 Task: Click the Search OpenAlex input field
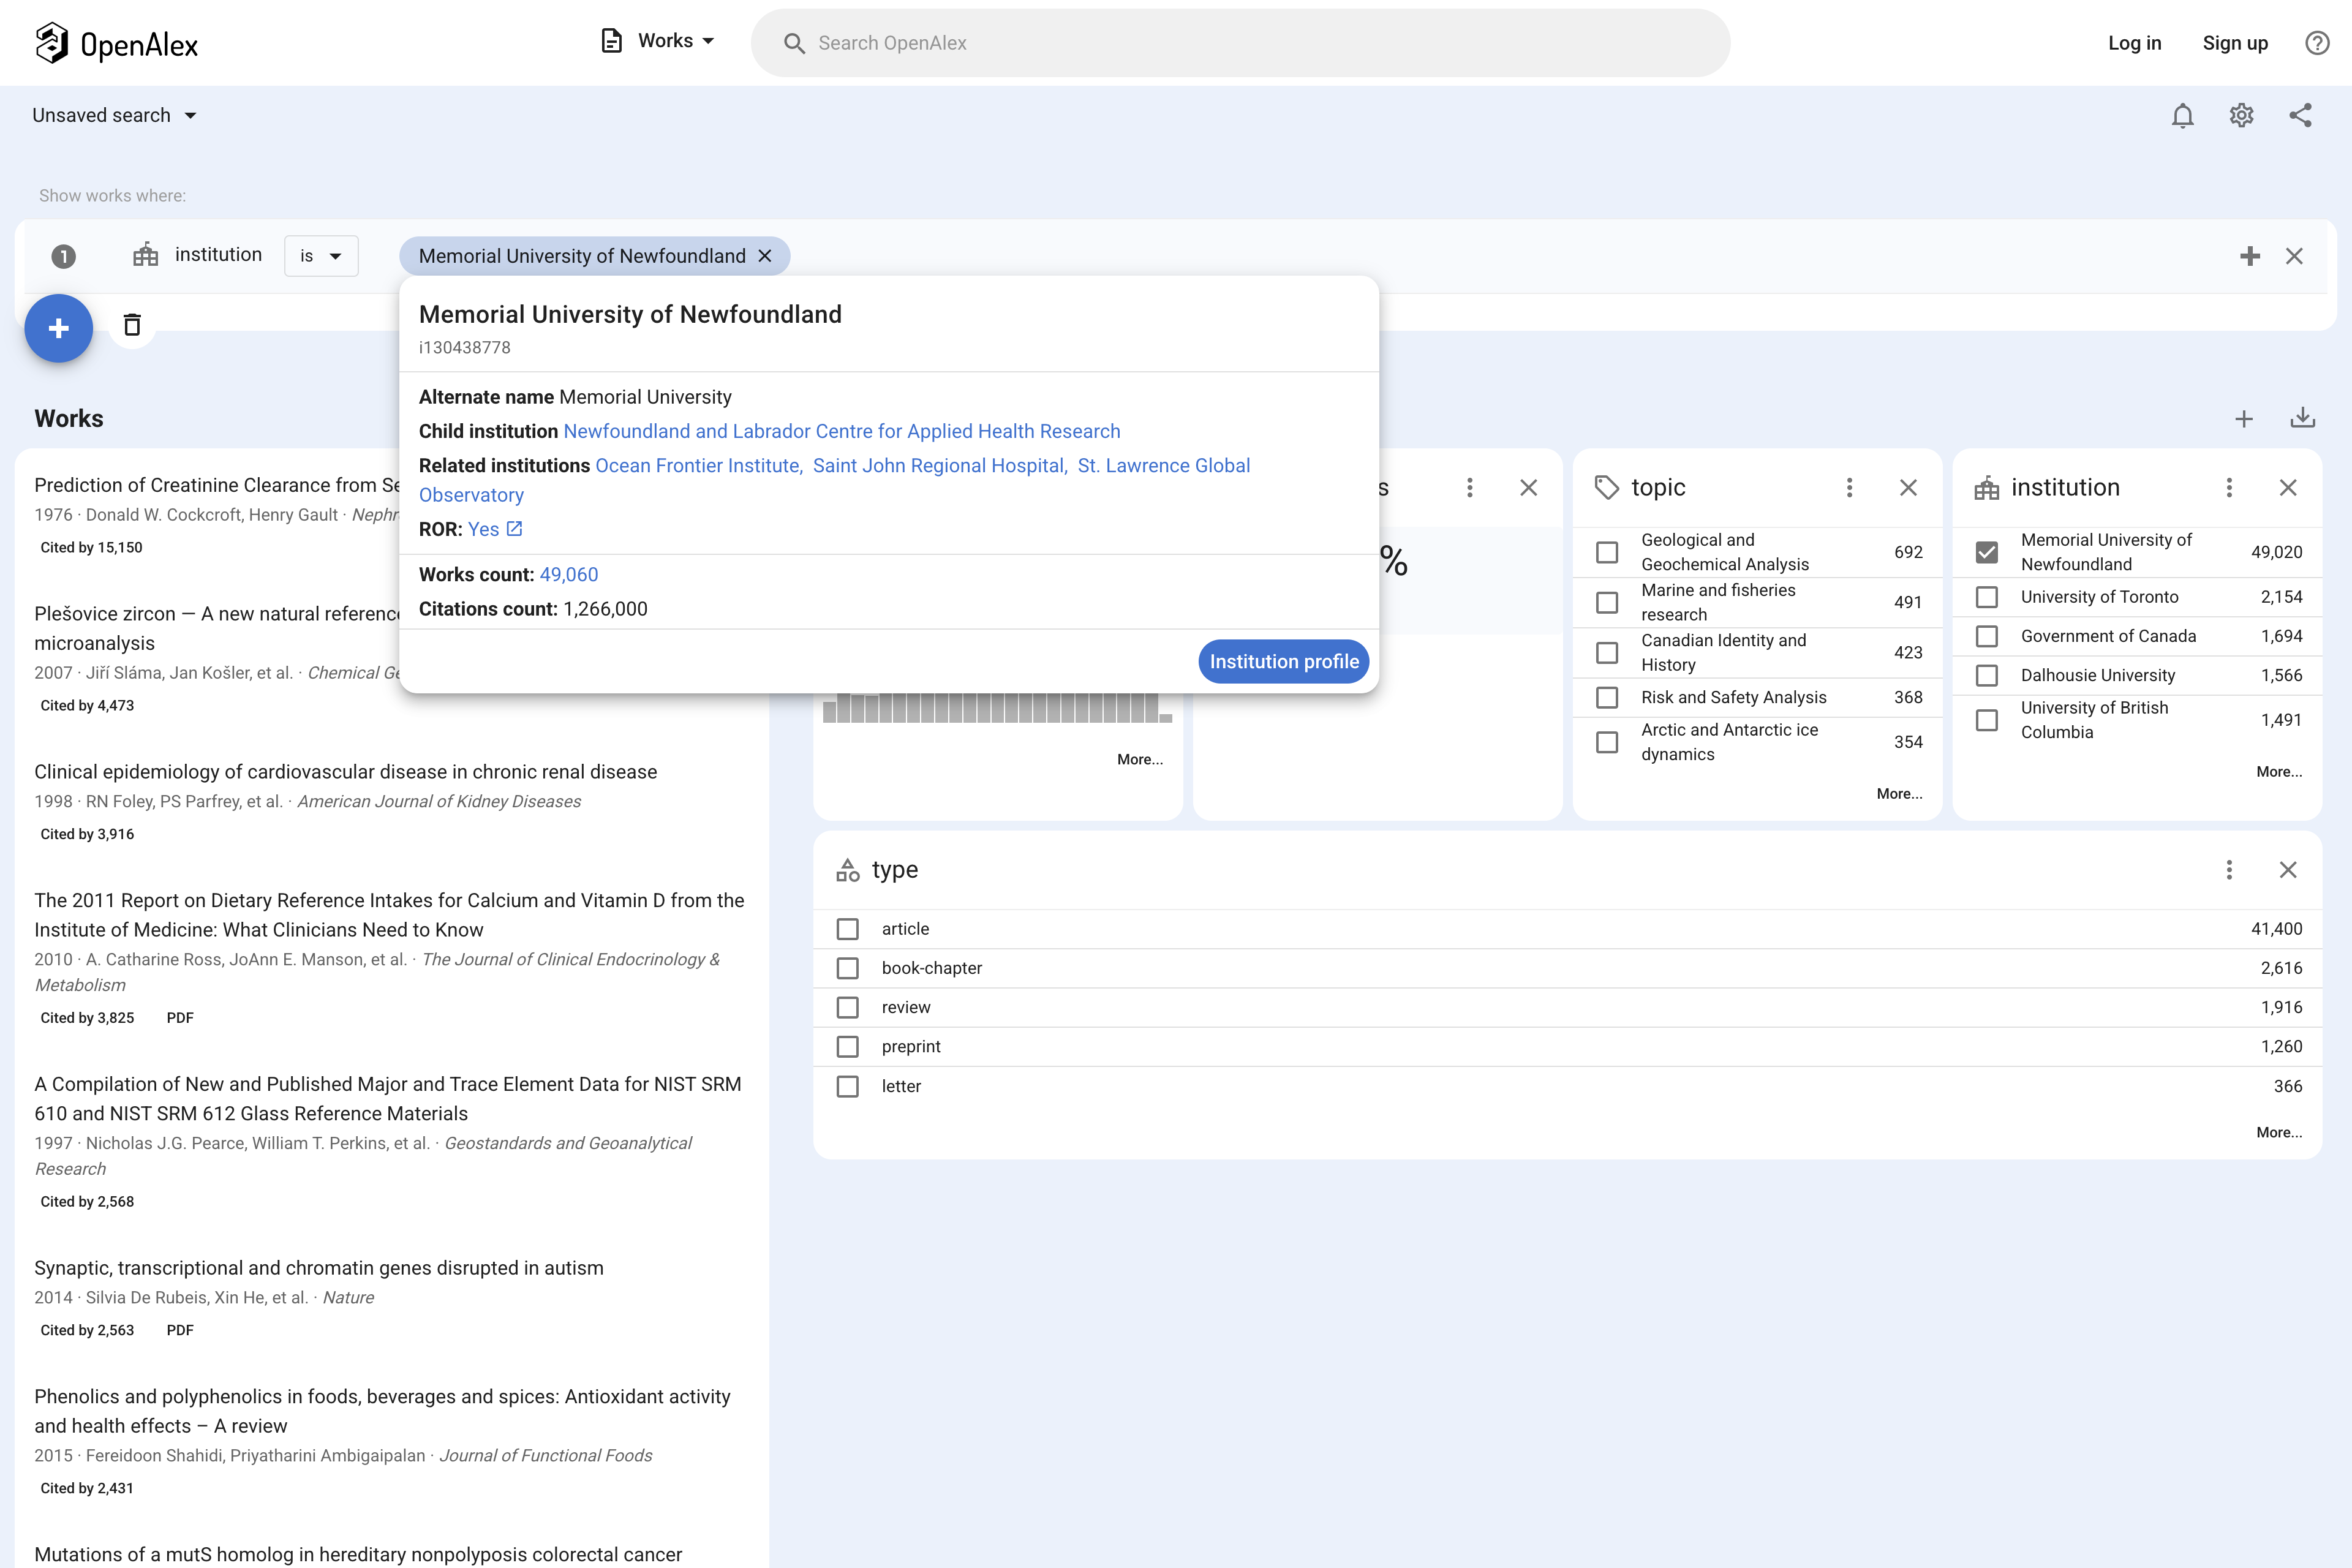pos(1240,43)
